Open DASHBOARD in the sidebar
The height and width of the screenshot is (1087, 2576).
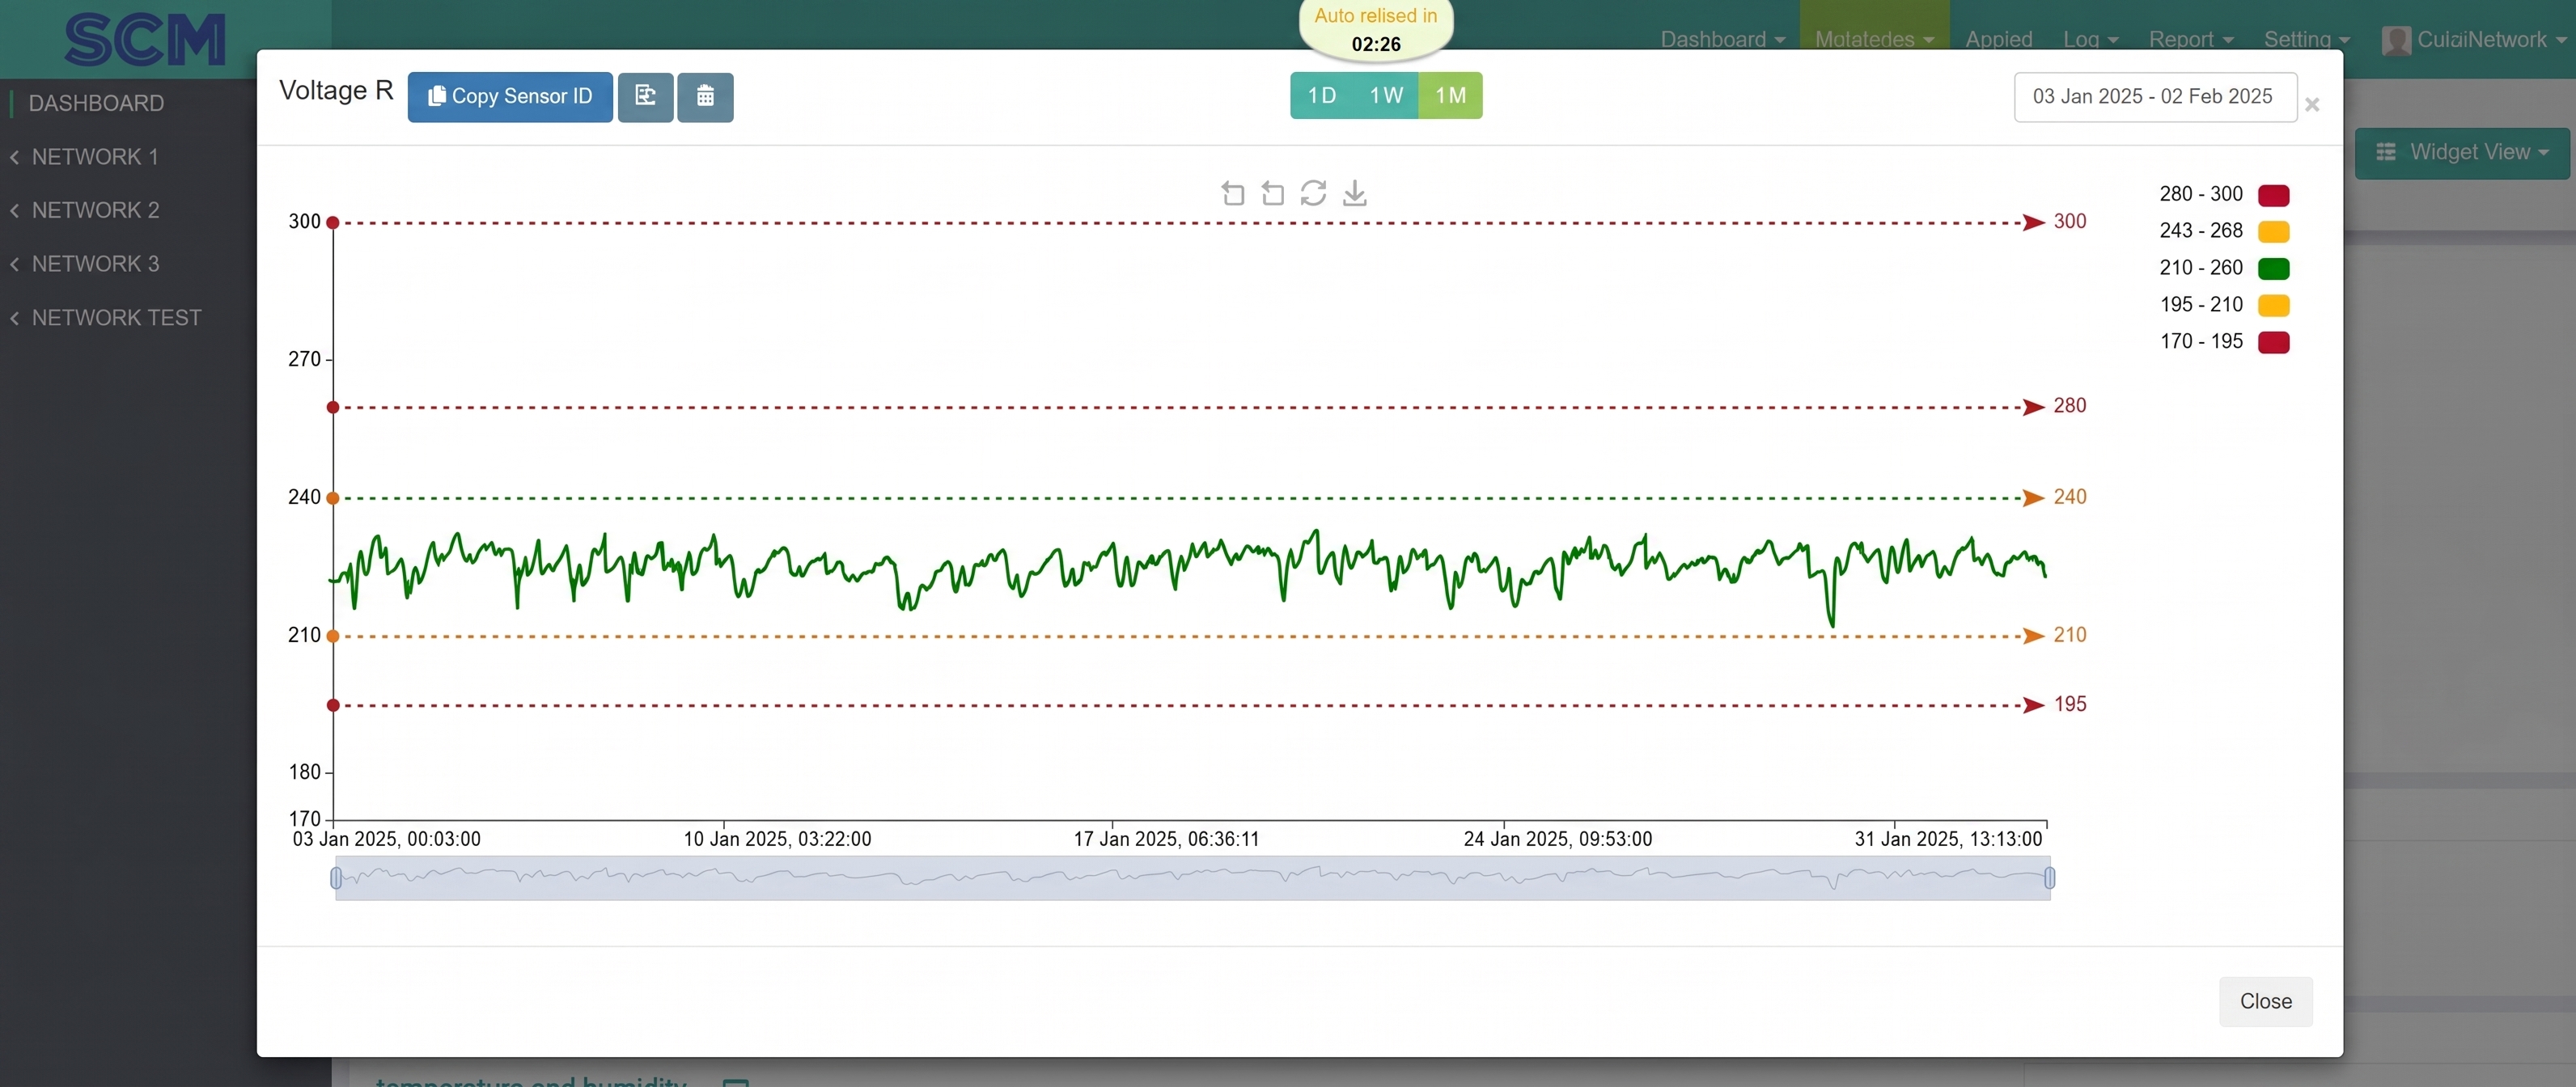click(96, 104)
